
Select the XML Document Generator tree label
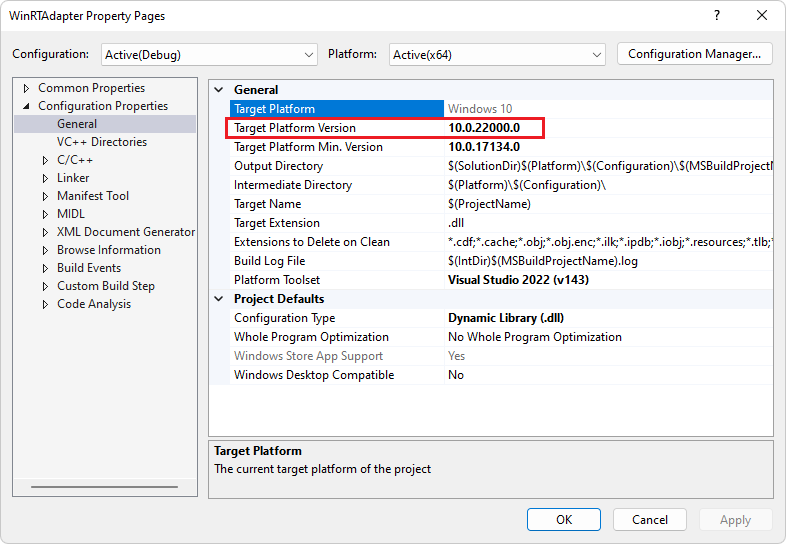pyautogui.click(x=126, y=232)
